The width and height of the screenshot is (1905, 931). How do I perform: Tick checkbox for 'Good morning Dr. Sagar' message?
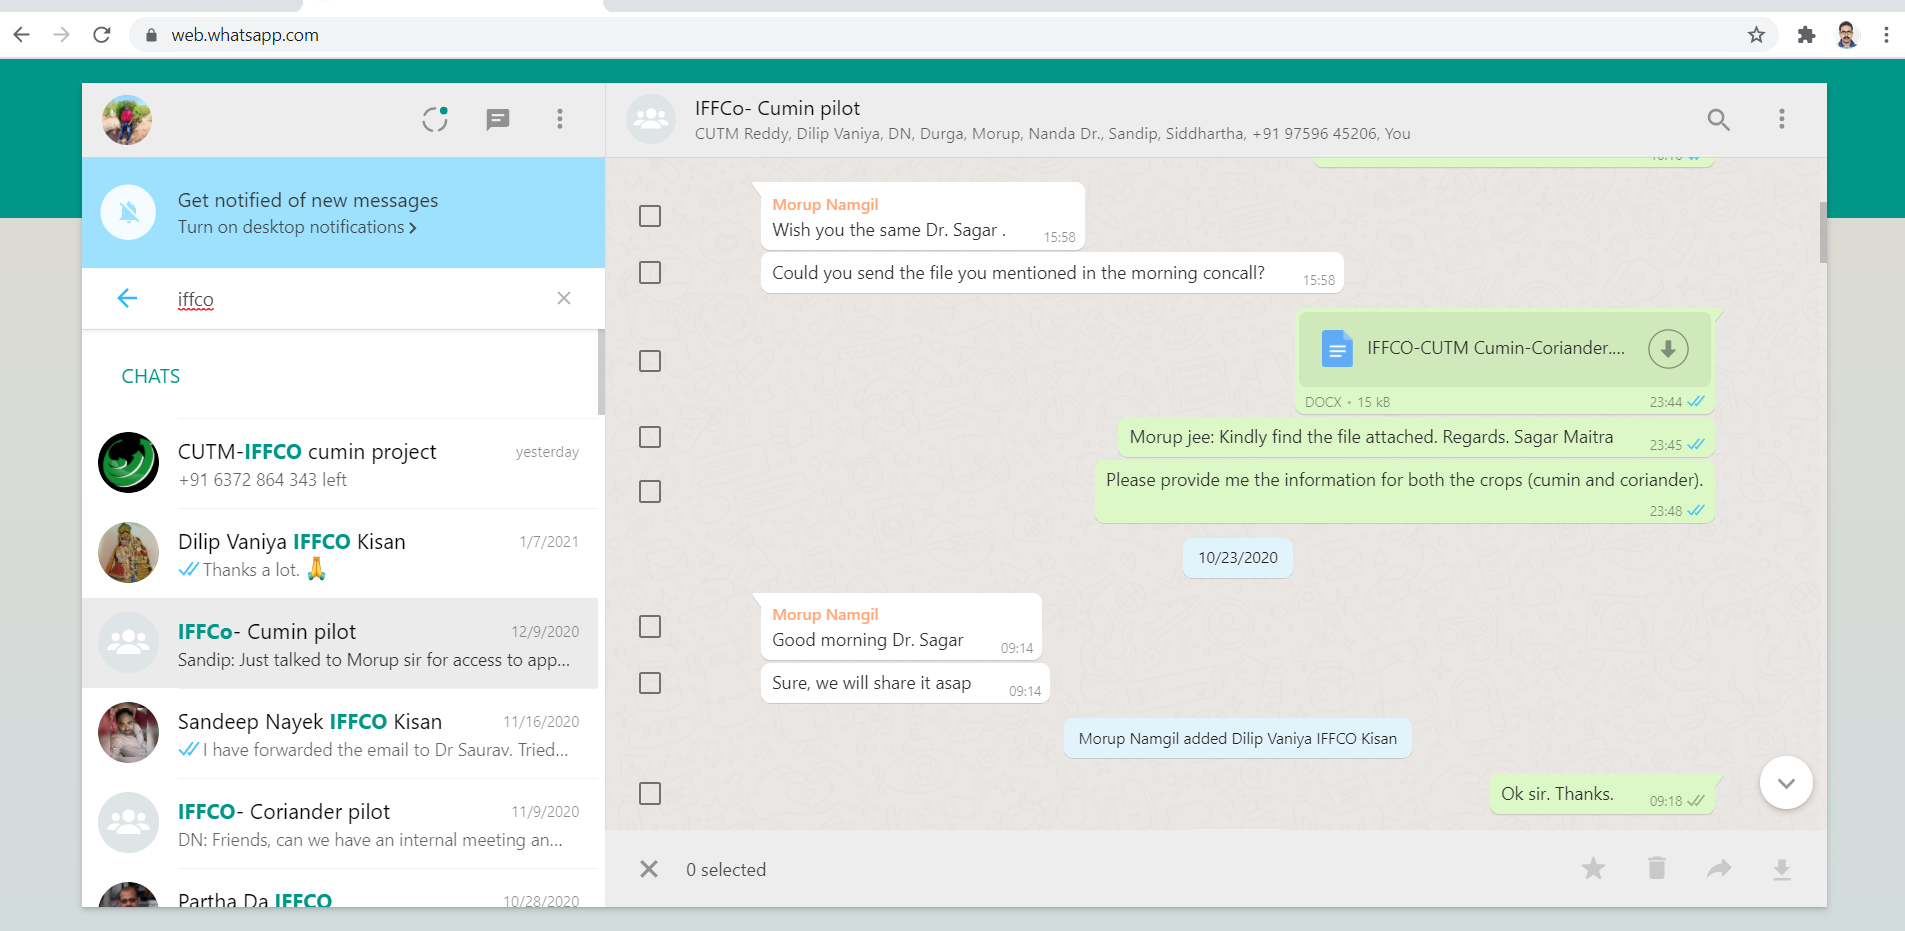point(650,626)
